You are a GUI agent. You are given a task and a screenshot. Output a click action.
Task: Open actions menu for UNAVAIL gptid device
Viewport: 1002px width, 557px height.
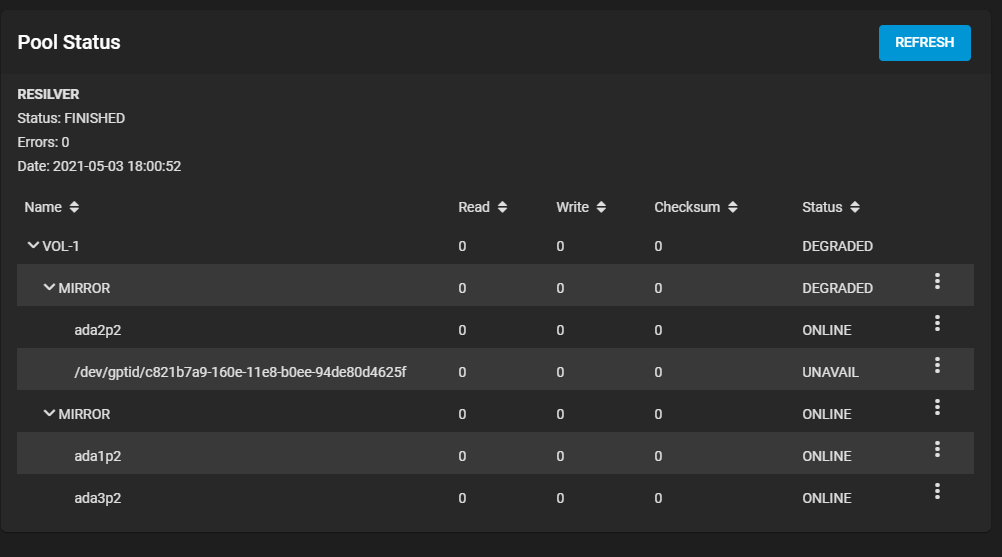pyautogui.click(x=937, y=365)
